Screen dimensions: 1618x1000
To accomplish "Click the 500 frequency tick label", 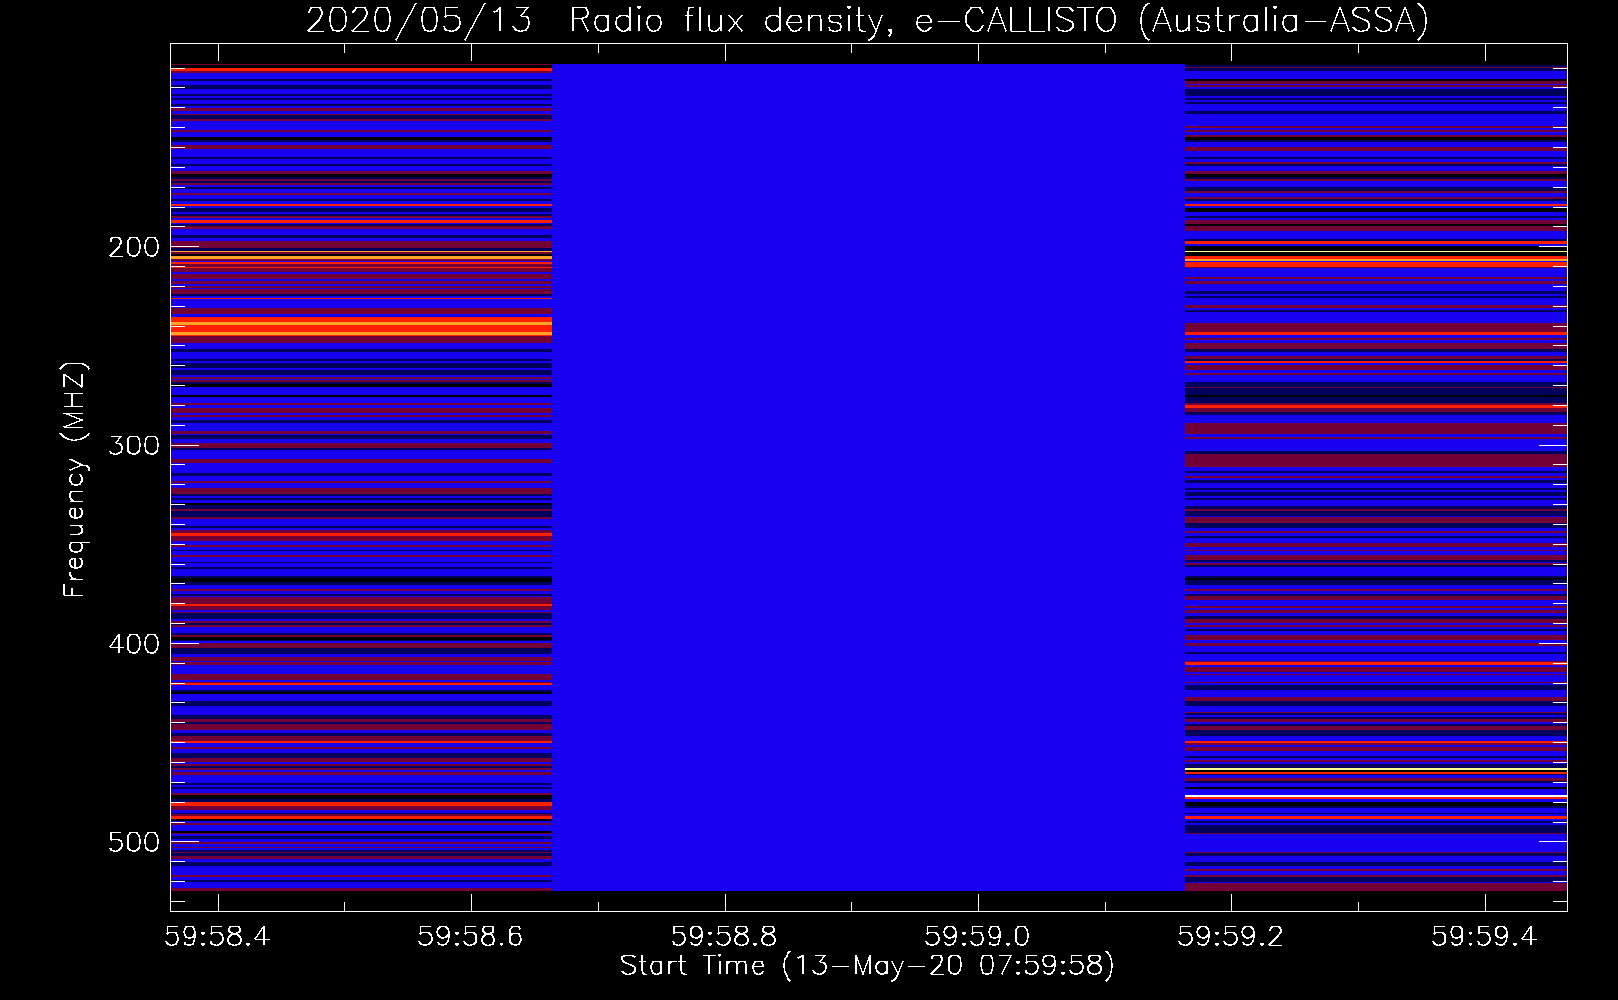I will pos(134,842).
